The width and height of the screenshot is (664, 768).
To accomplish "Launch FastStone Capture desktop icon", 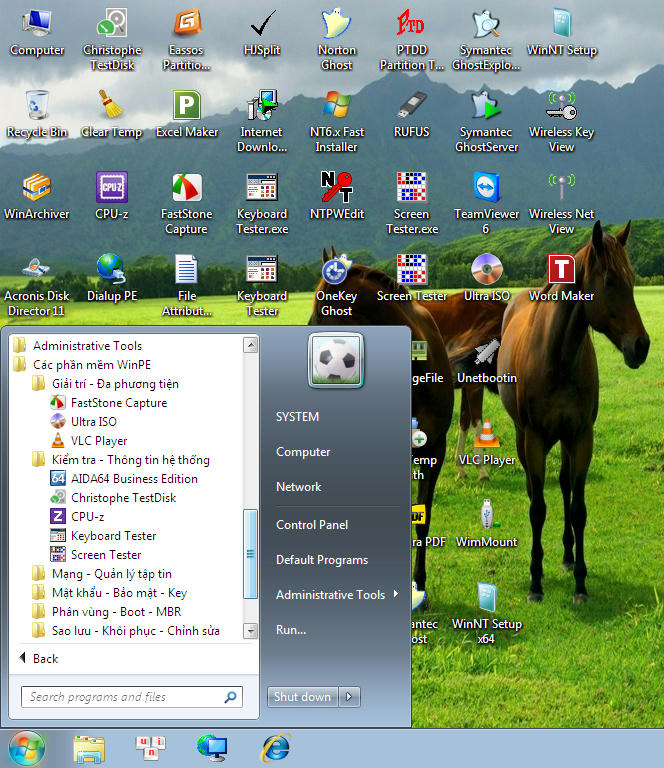I will 187,203.
